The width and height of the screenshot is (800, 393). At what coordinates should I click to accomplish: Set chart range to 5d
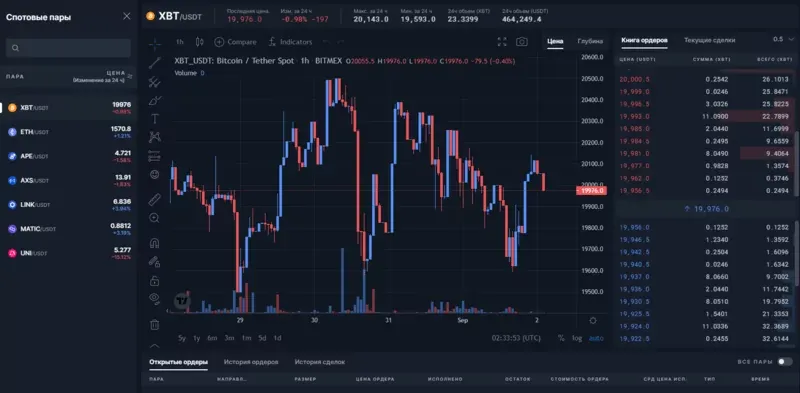pyautogui.click(x=262, y=338)
